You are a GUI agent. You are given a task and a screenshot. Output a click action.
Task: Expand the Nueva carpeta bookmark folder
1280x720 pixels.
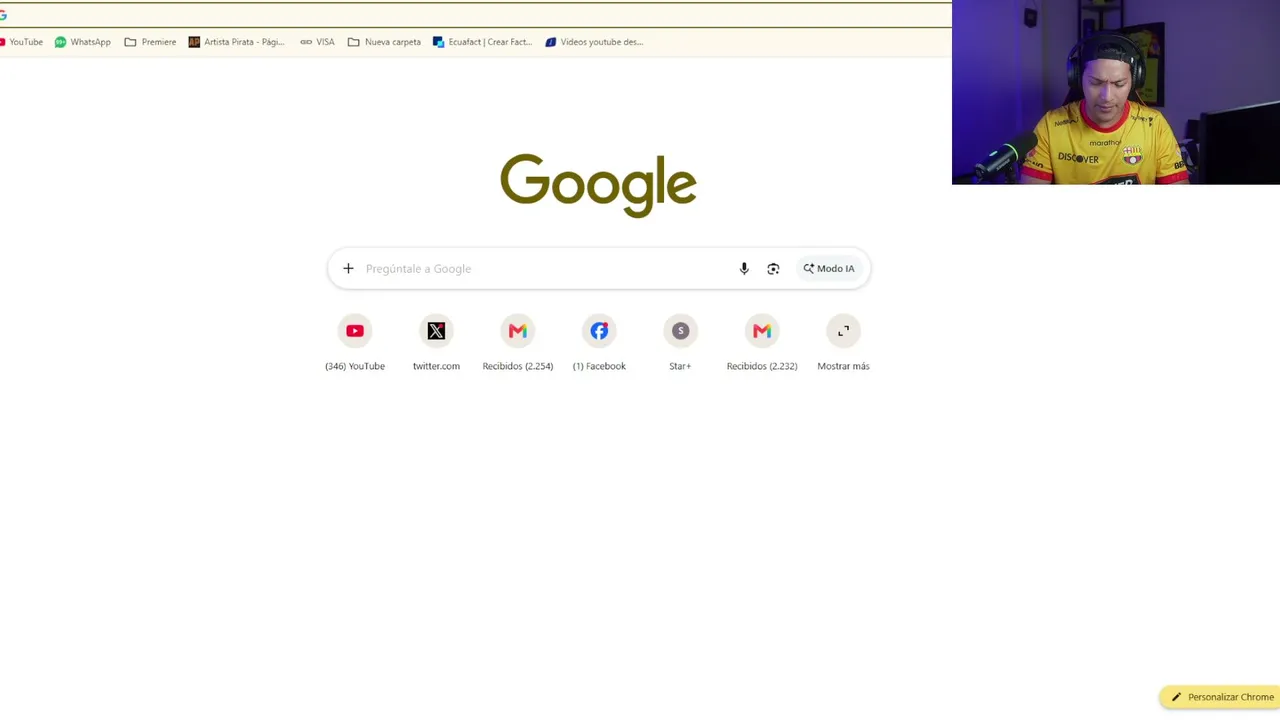[x=384, y=42]
